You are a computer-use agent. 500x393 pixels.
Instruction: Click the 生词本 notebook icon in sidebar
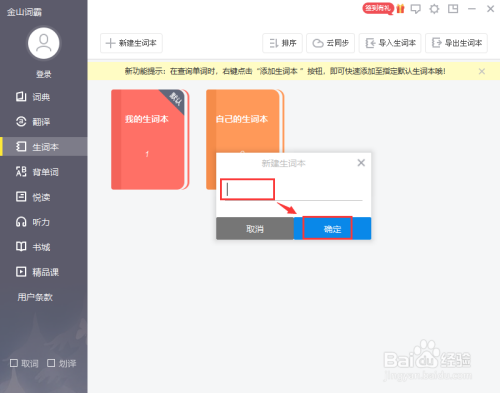click(21, 146)
